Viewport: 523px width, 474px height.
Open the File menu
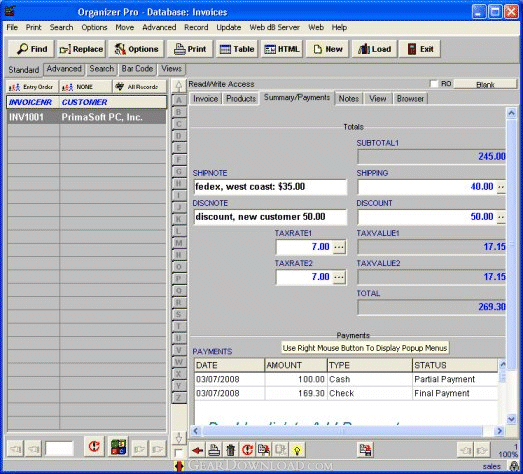(12, 27)
